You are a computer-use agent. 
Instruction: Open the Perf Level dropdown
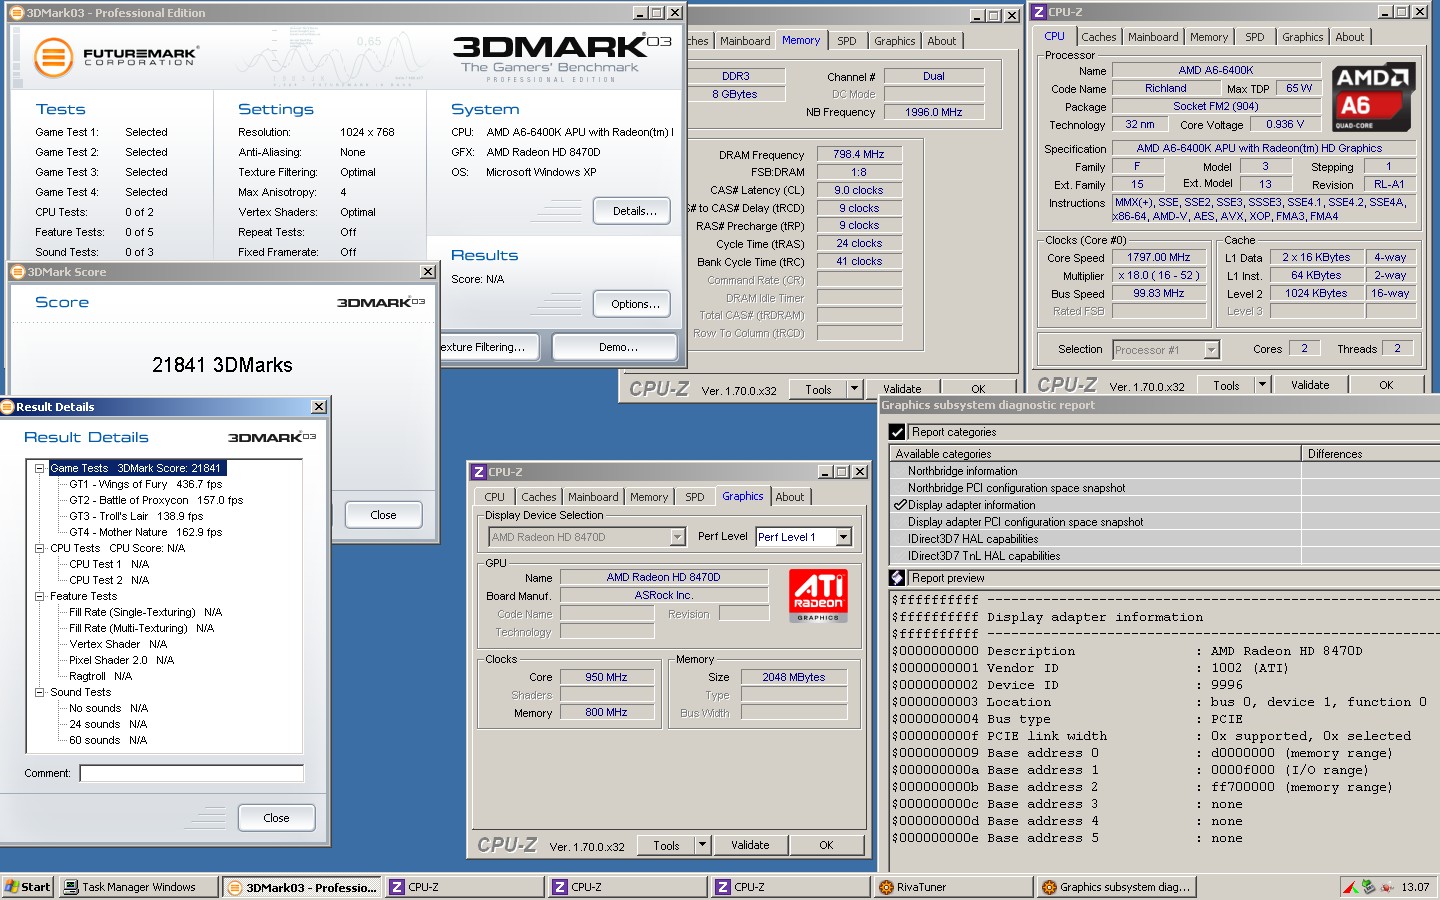coord(843,537)
